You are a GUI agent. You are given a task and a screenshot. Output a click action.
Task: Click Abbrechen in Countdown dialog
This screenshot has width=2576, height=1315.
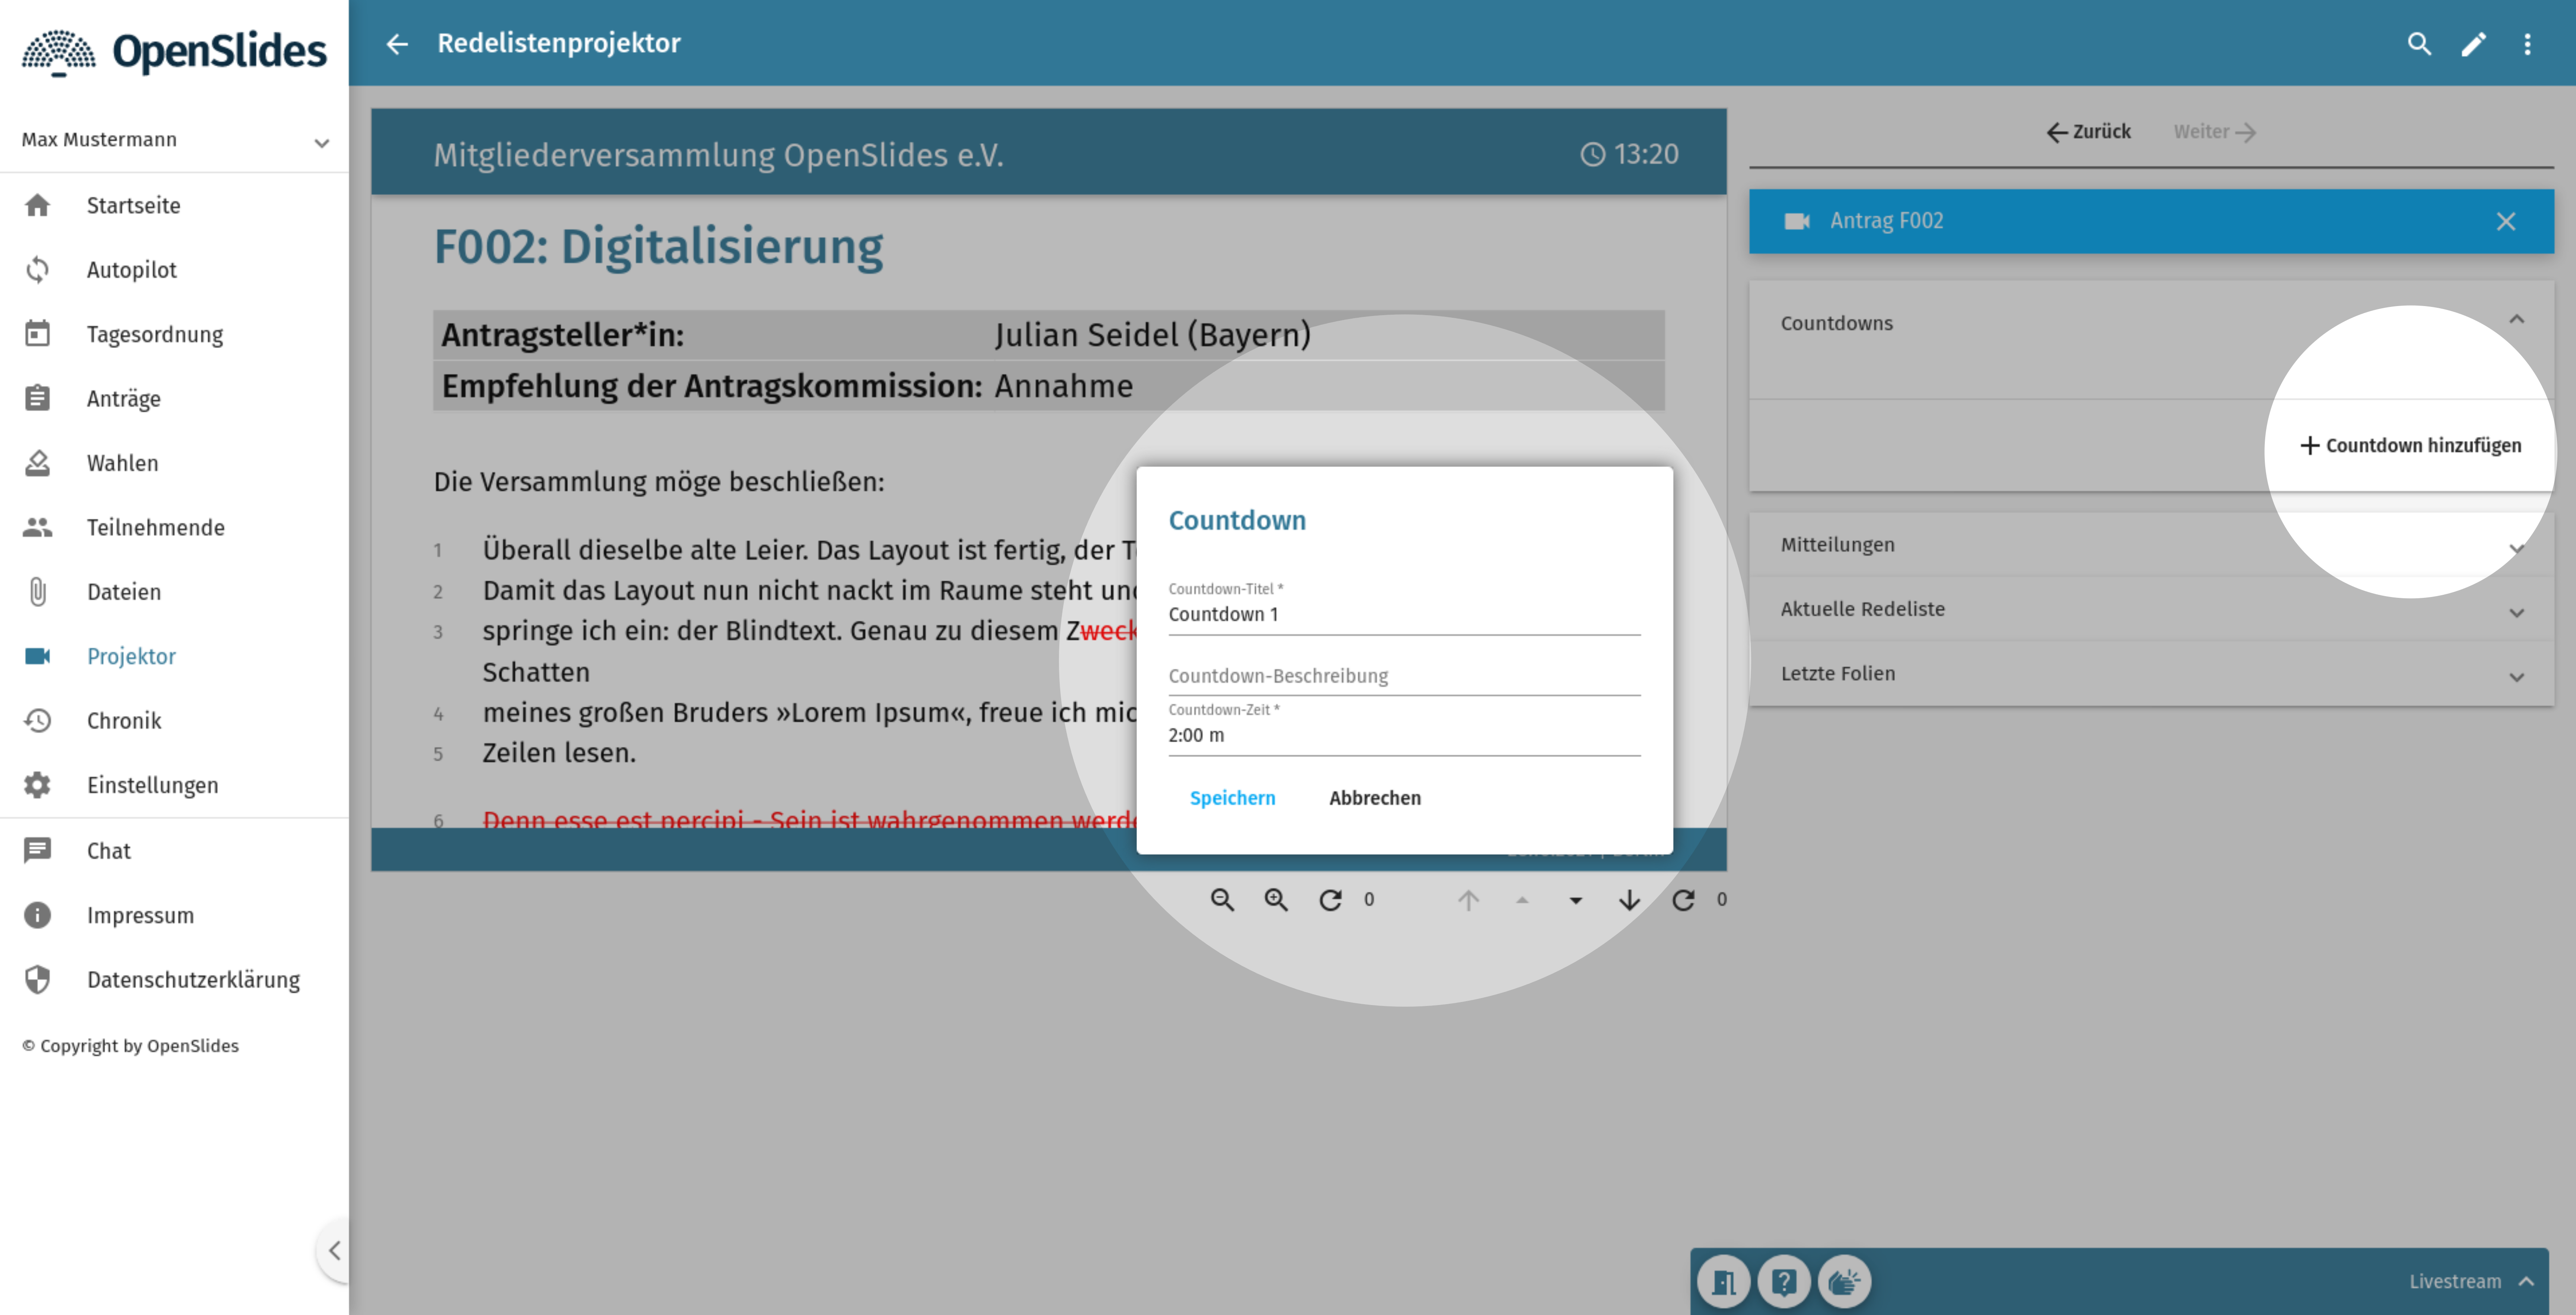coord(1375,798)
